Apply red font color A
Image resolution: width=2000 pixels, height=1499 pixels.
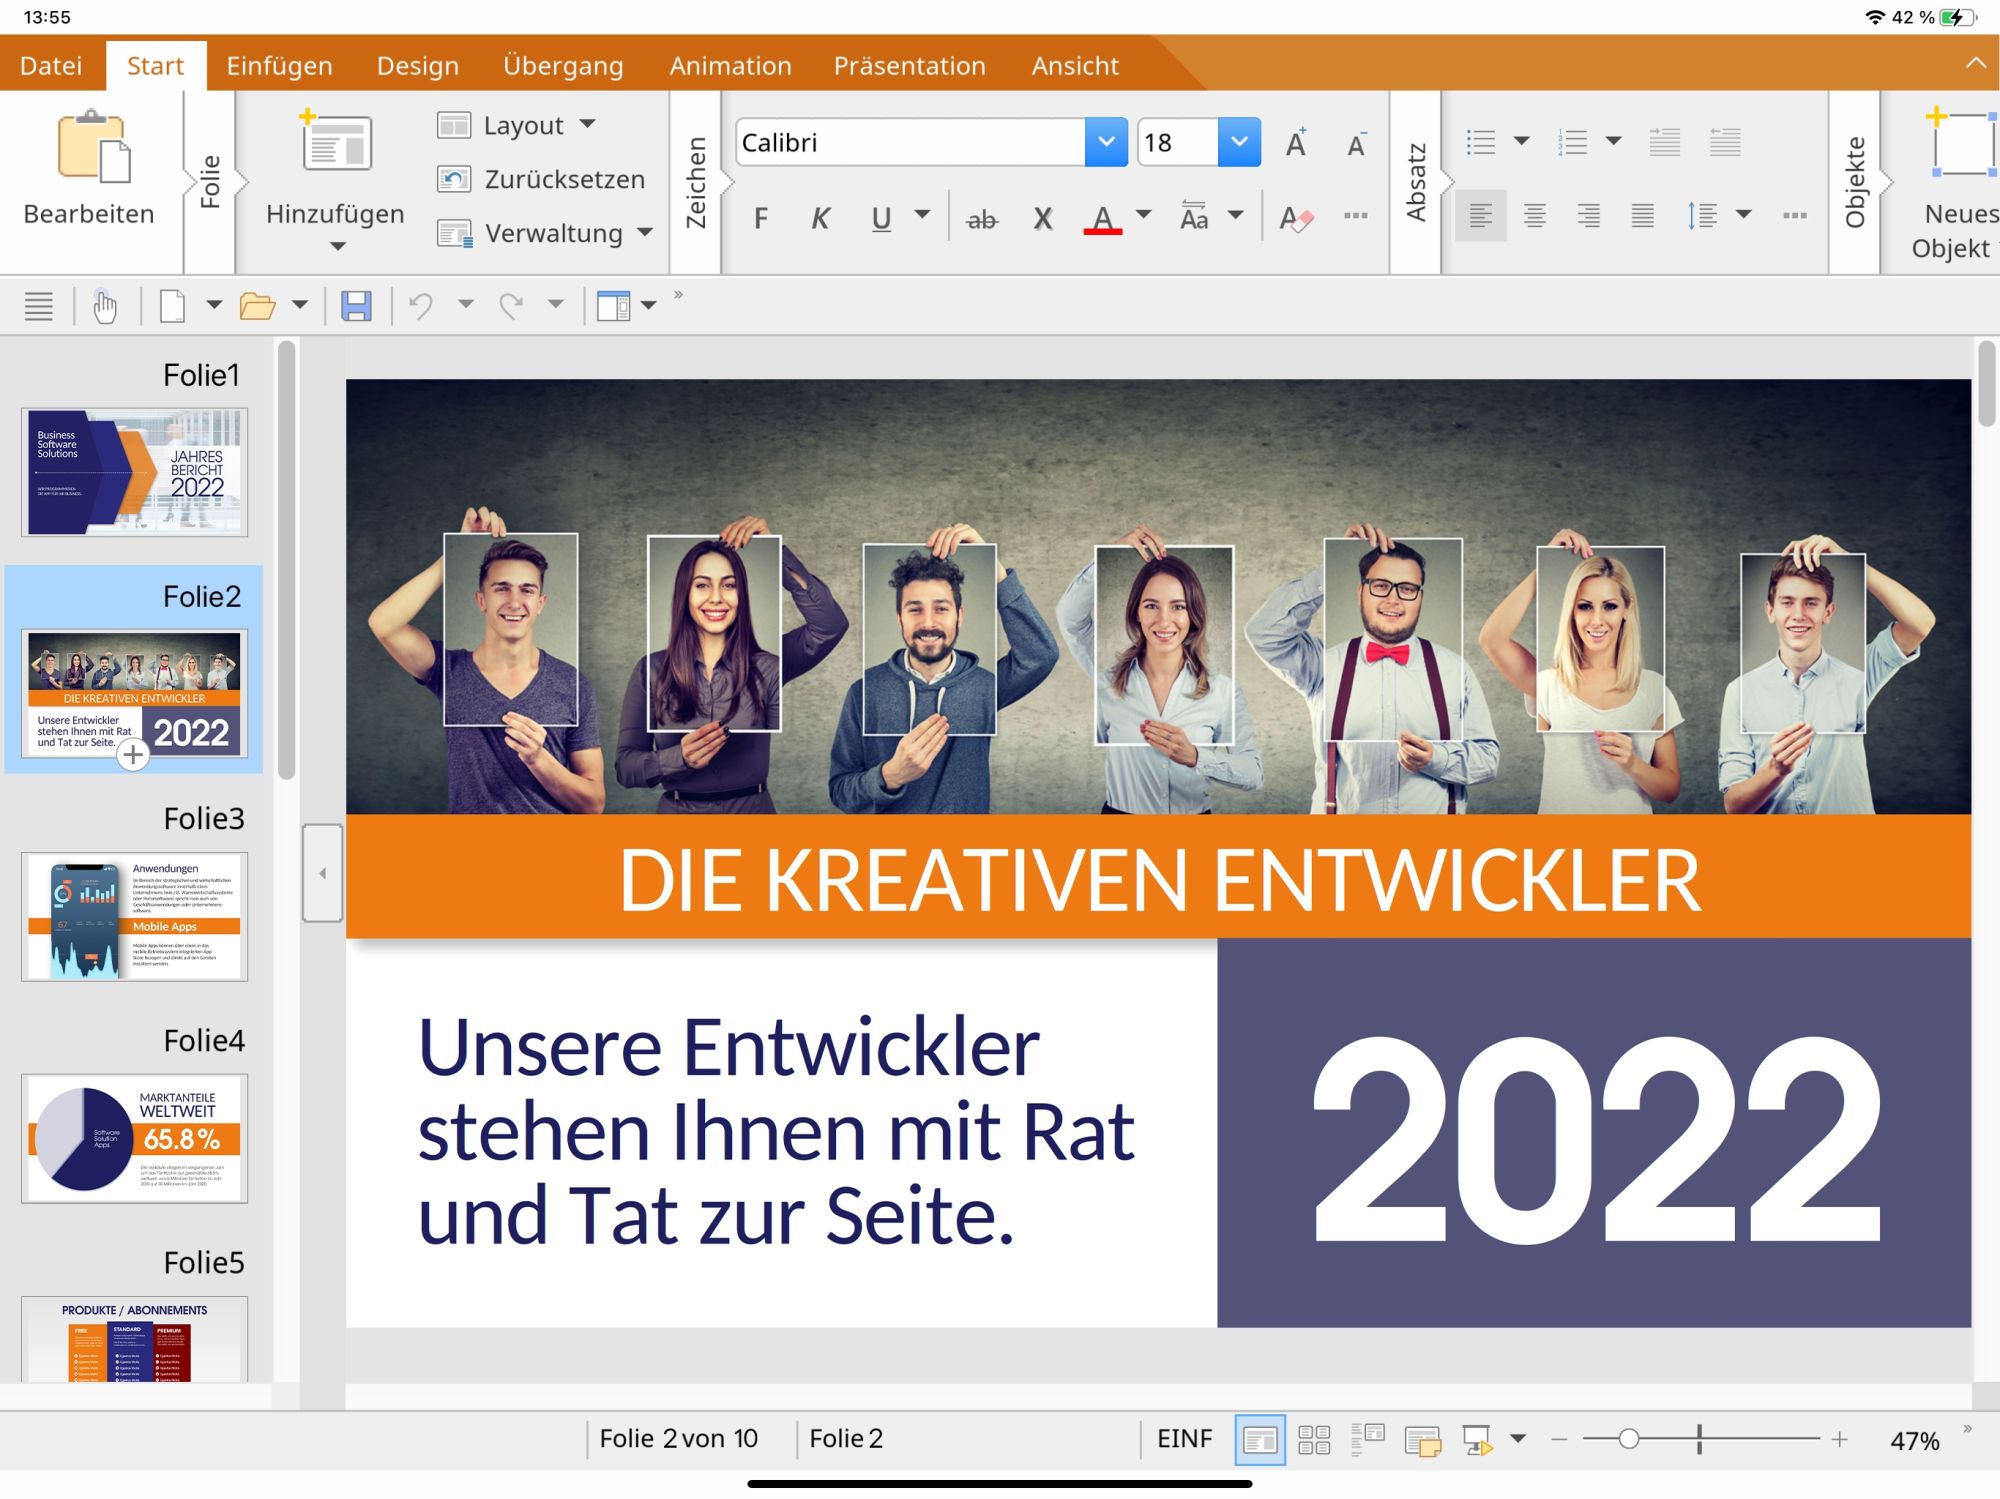click(1103, 218)
